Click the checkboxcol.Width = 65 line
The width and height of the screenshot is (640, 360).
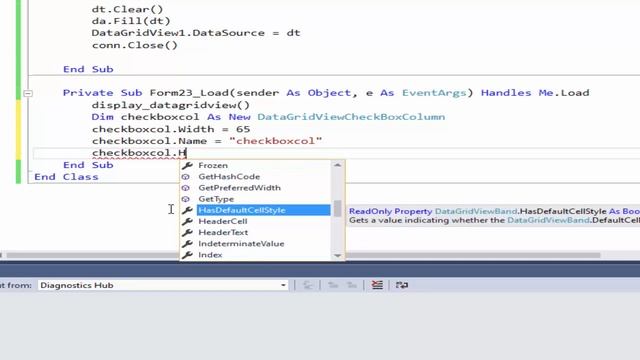click(x=171, y=129)
